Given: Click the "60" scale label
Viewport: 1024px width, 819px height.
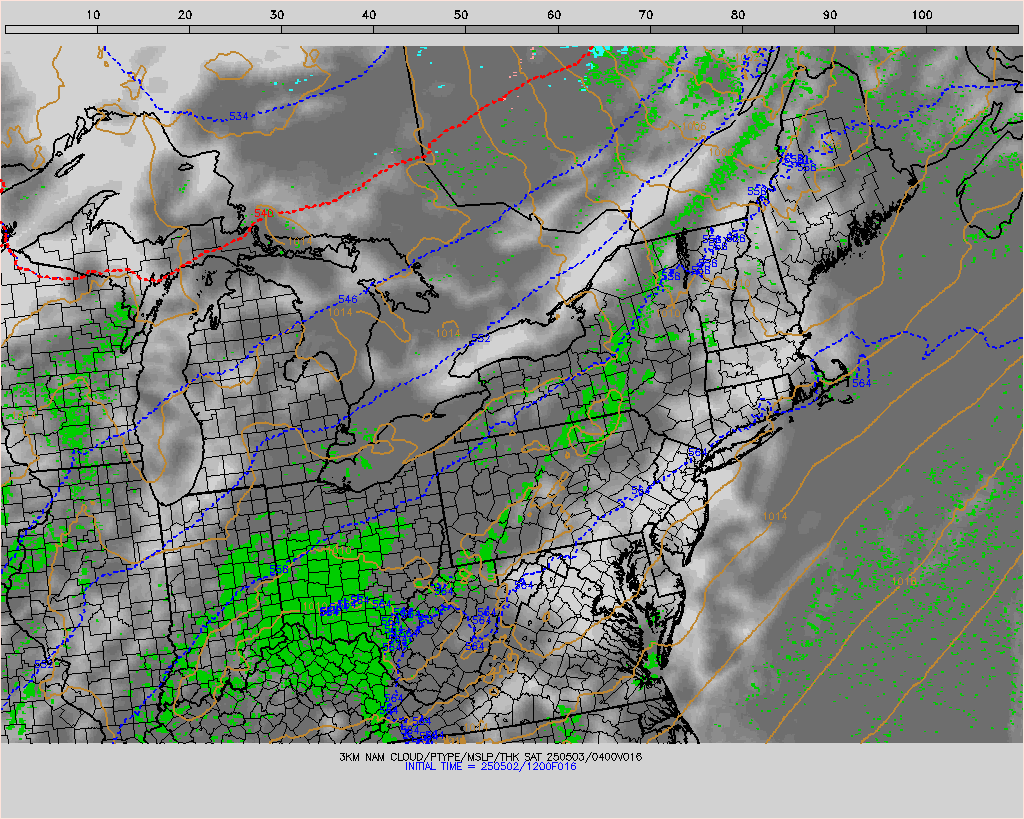Looking at the screenshot, I should pyautogui.click(x=554, y=15).
